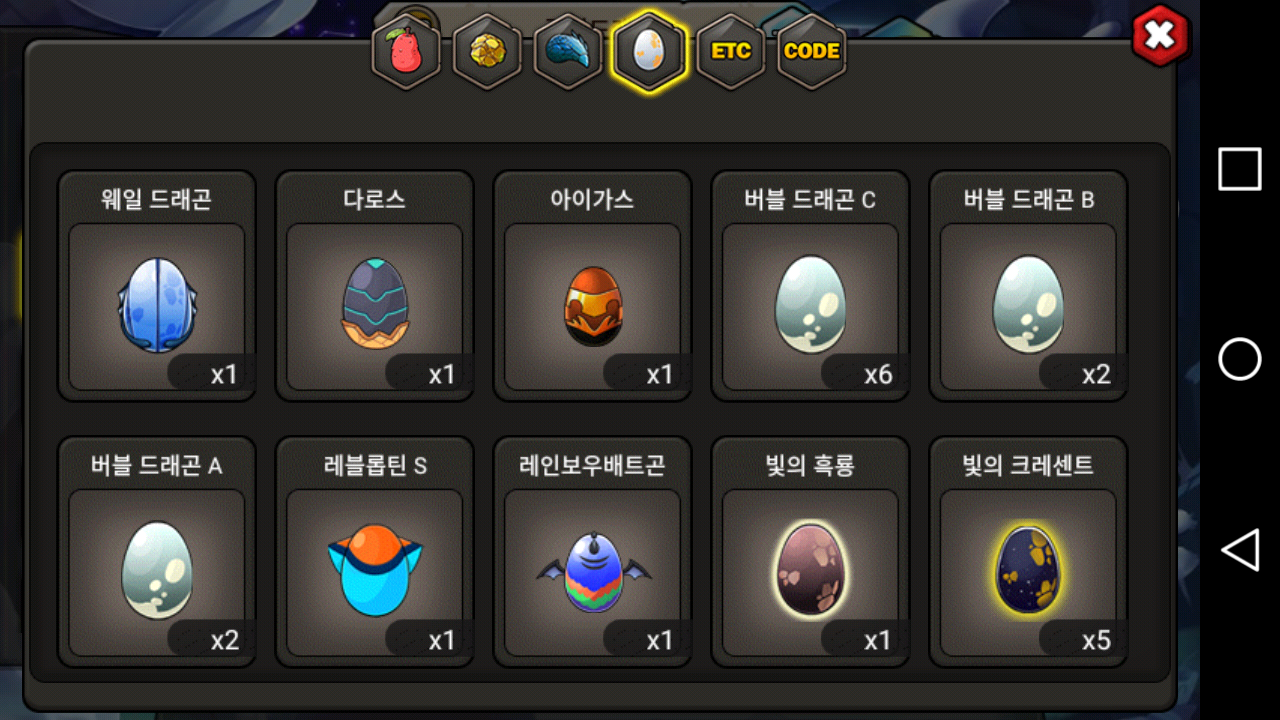Open the blue dragon inventory tab
1280x720 pixels.
[x=568, y=51]
